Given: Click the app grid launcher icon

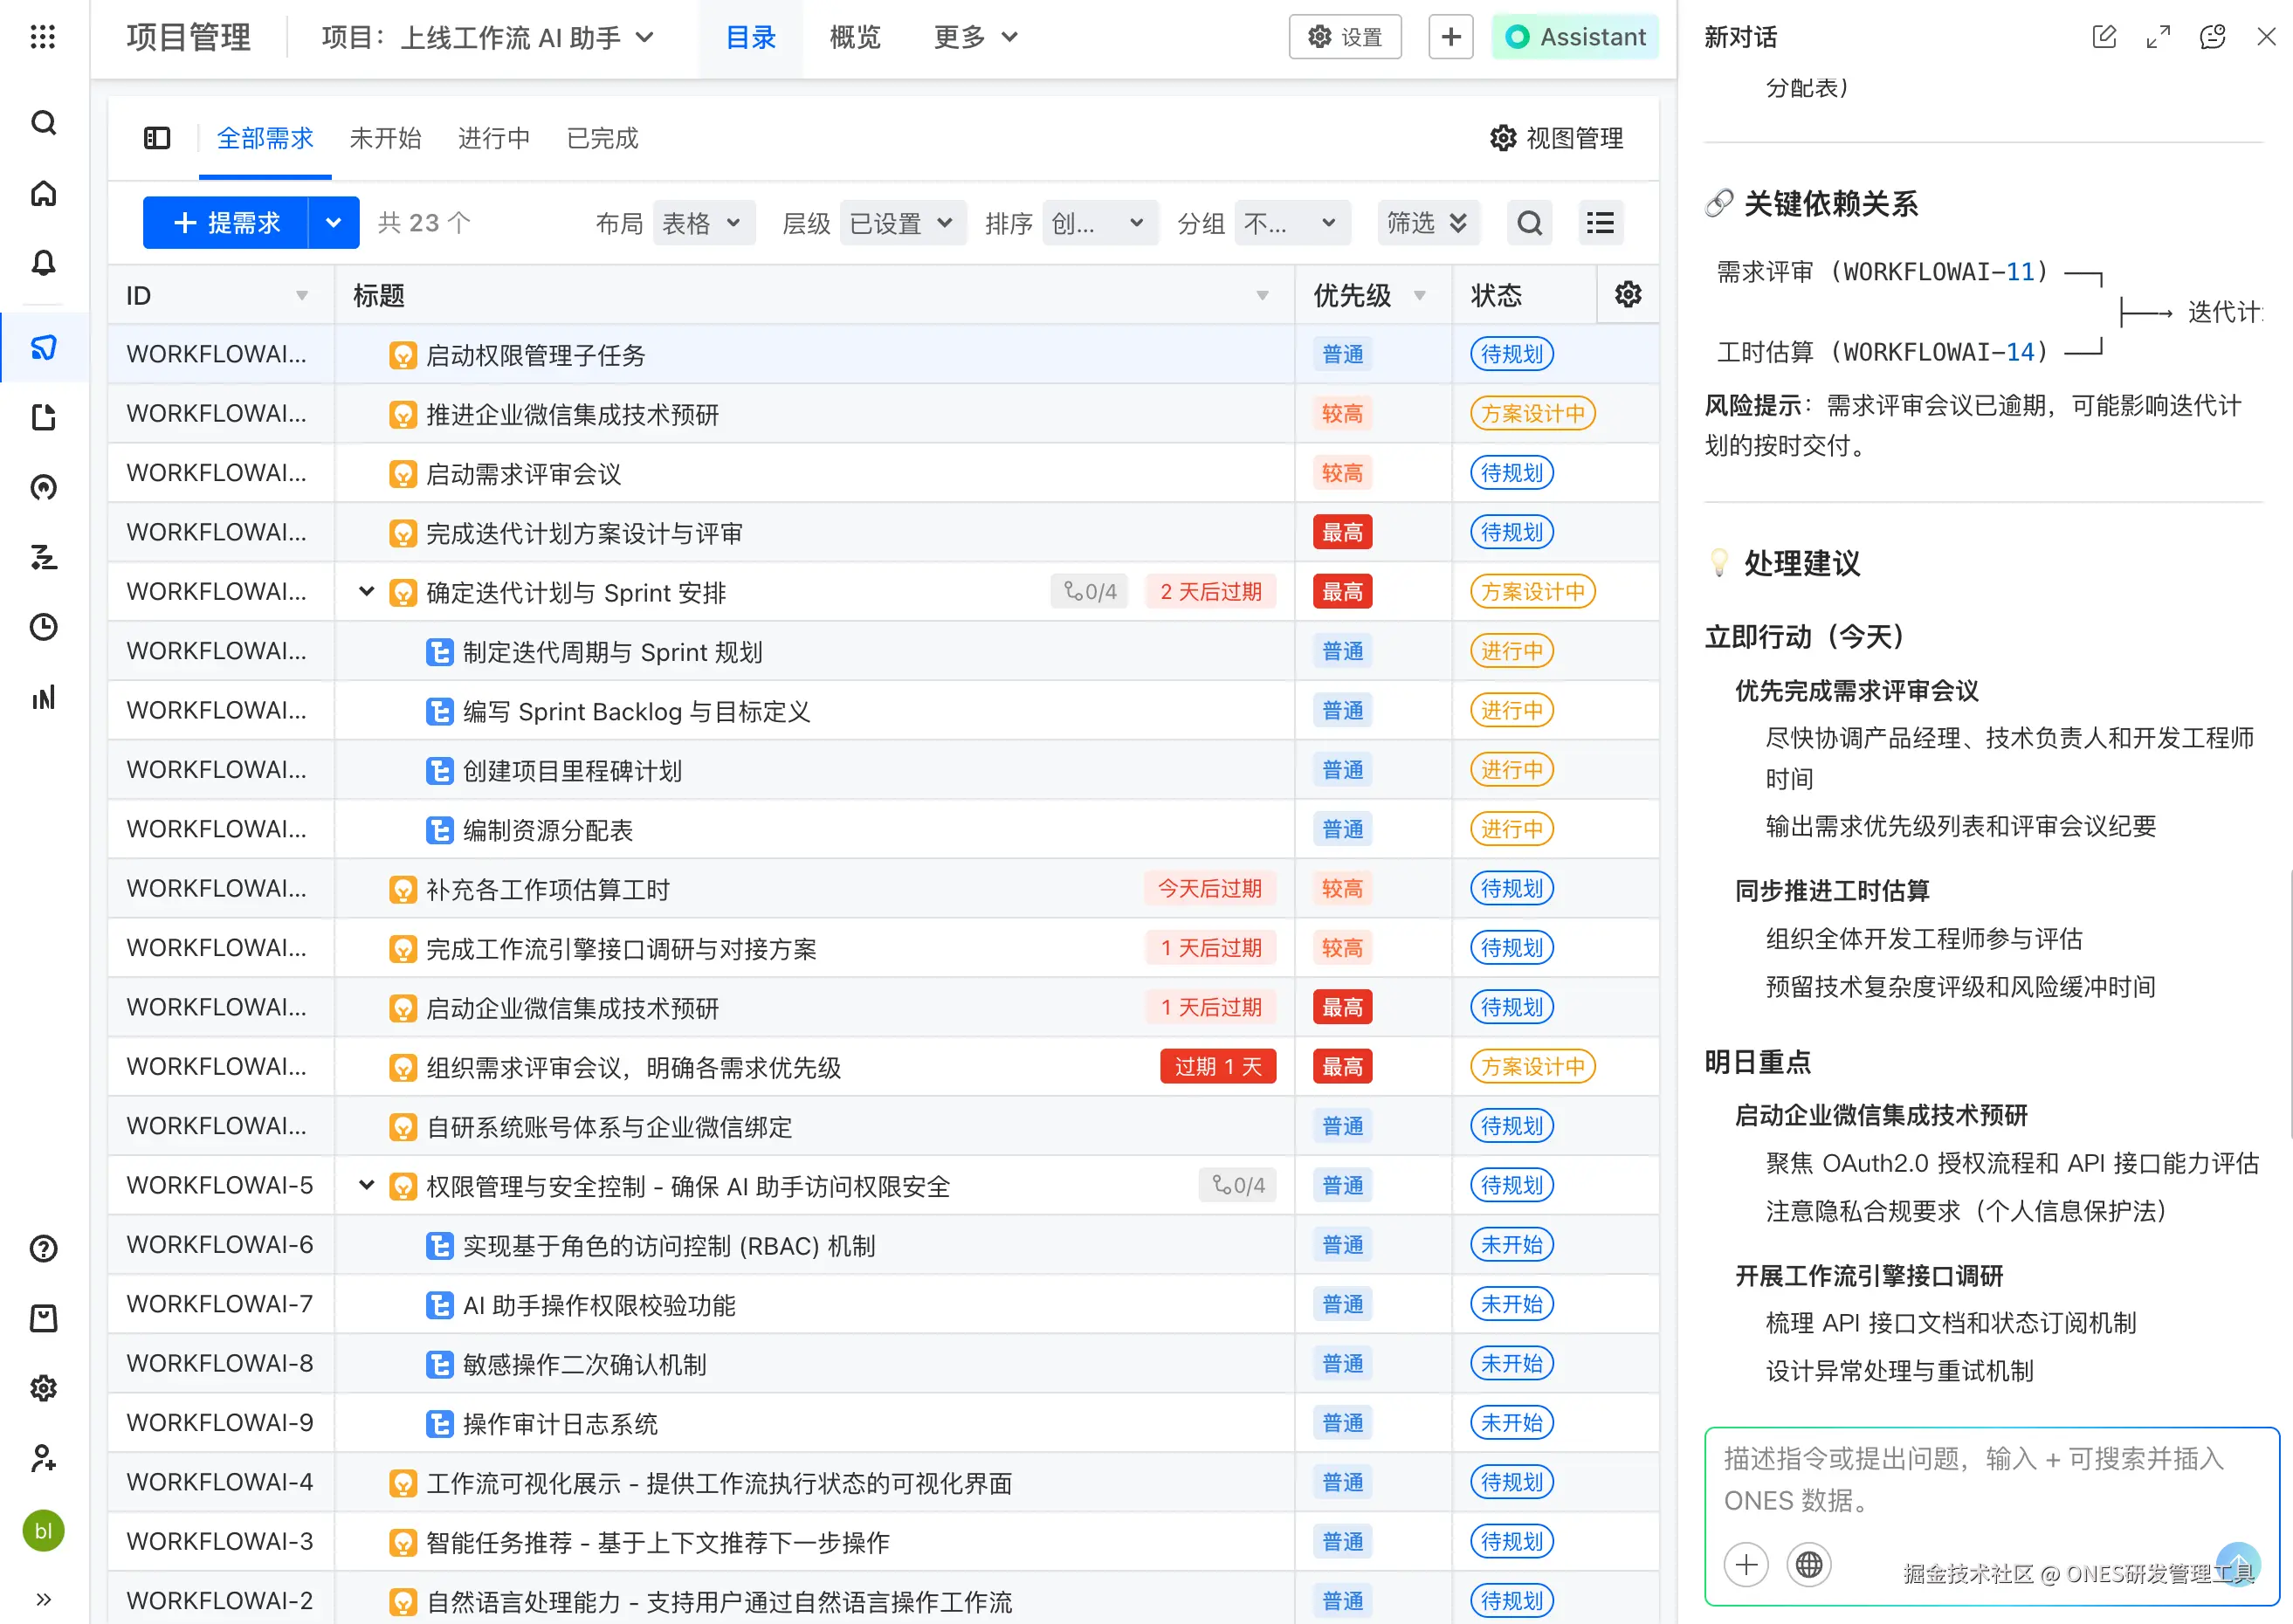Looking at the screenshot, I should coord(43,37).
